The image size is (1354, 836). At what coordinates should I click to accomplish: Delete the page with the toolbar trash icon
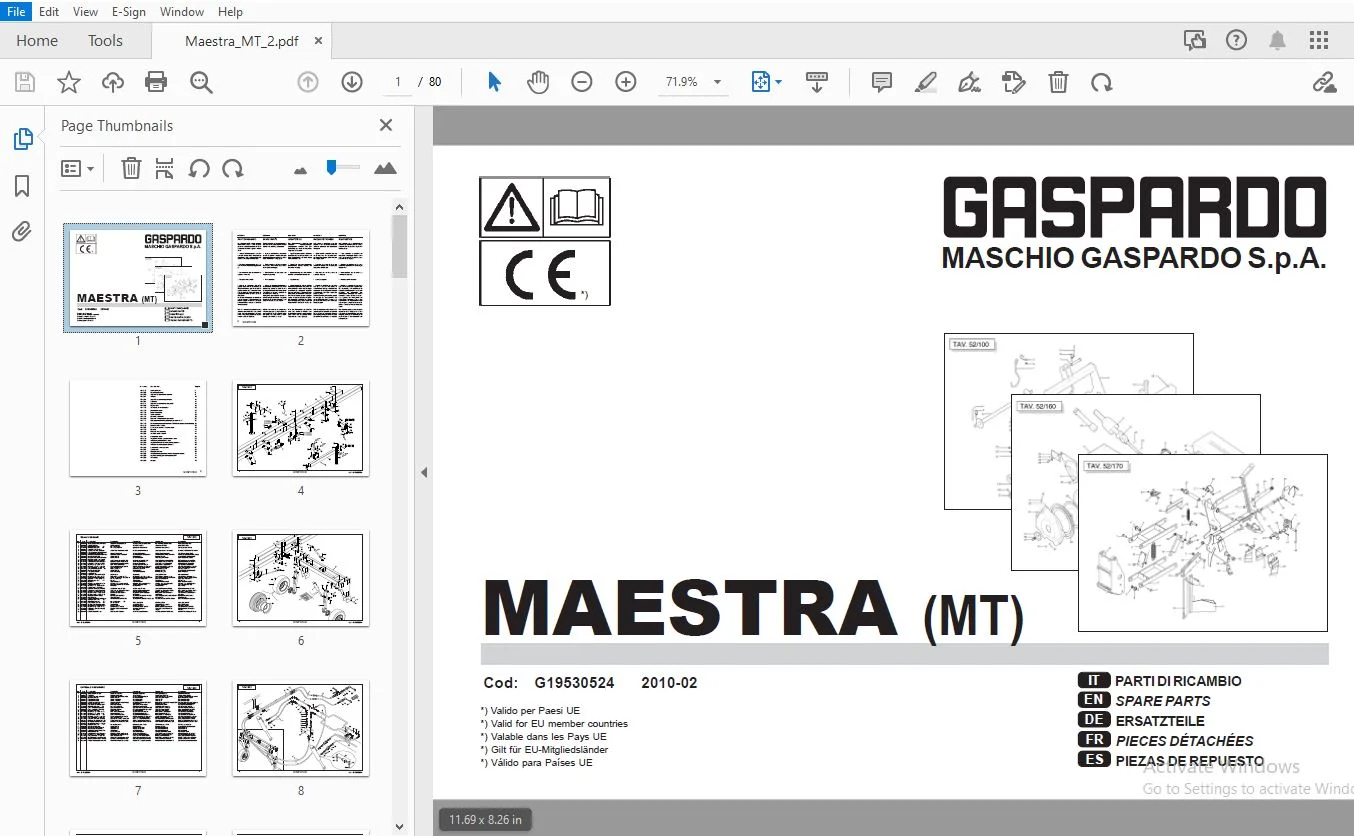click(x=1058, y=82)
